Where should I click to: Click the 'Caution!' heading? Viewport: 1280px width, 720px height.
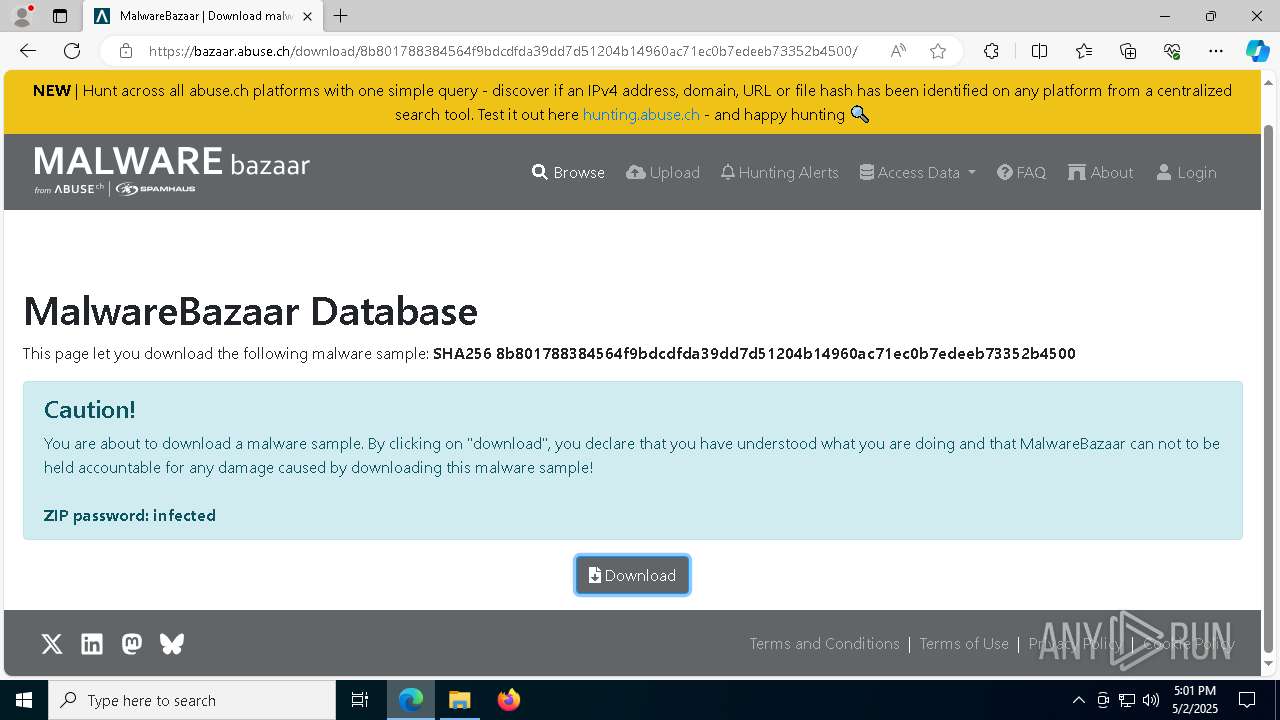90,409
